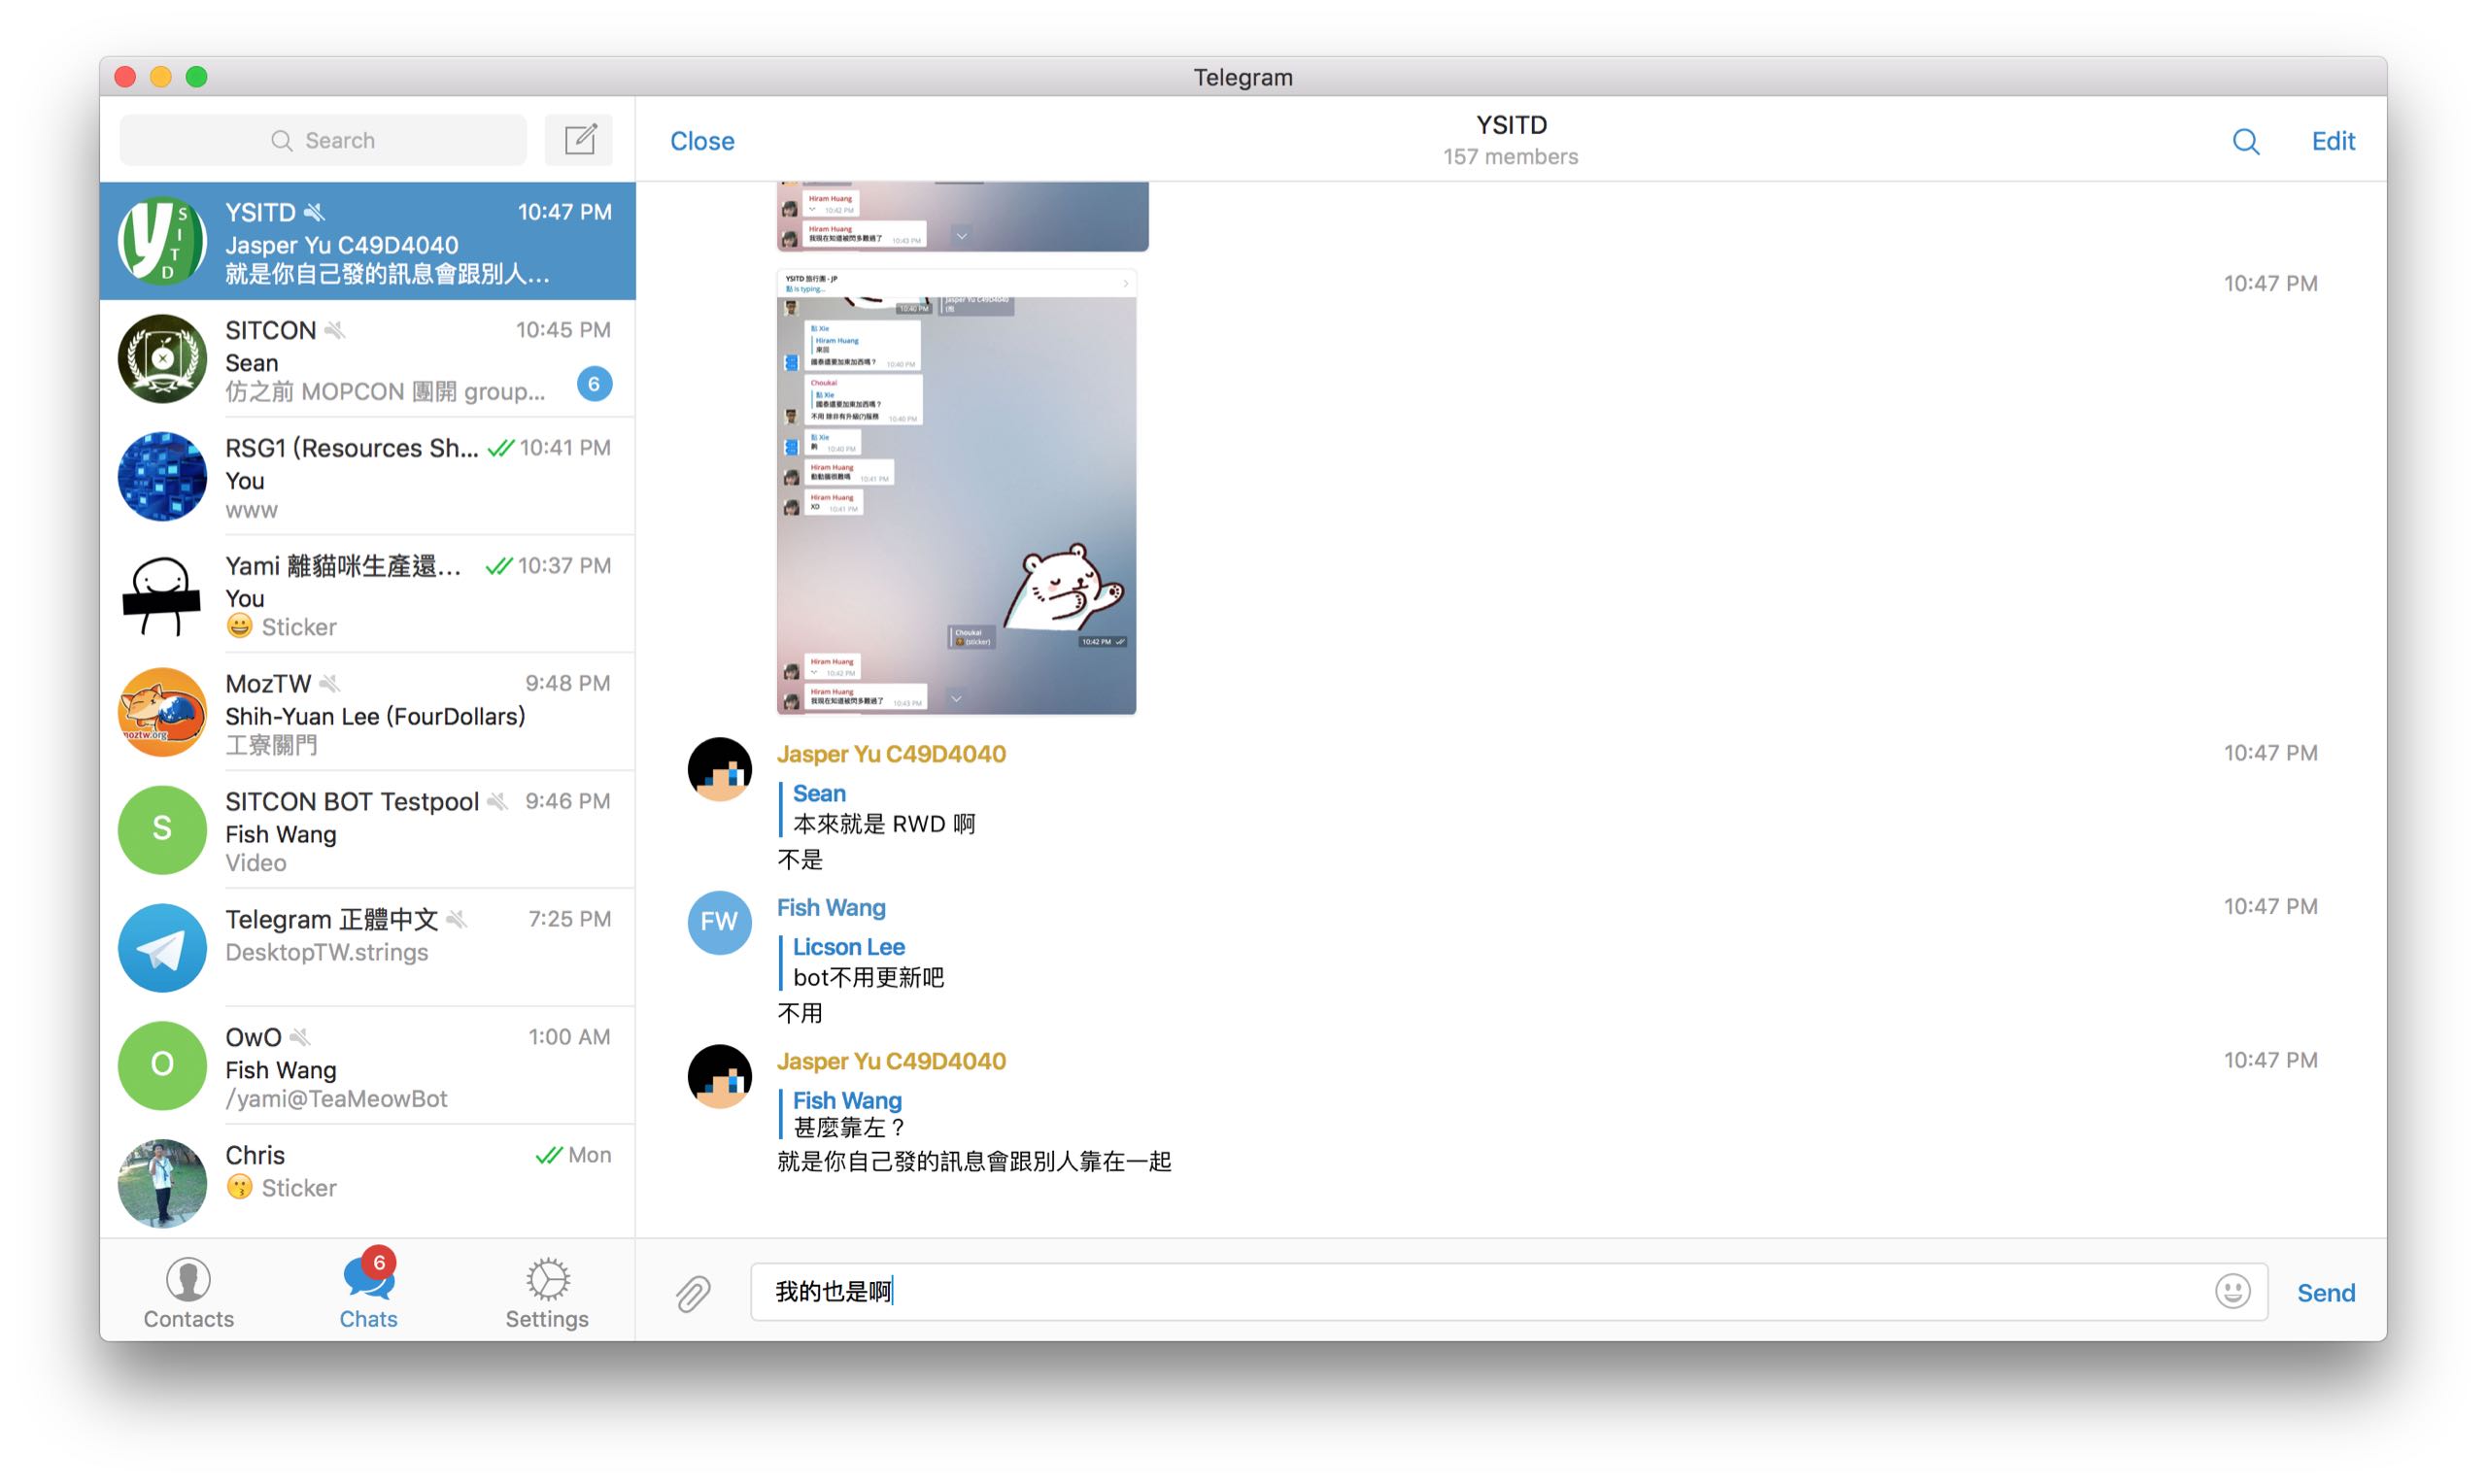Focus the message input containing 我的也是啊
Viewport: 2487px width, 1484px height.
(x=1508, y=1292)
